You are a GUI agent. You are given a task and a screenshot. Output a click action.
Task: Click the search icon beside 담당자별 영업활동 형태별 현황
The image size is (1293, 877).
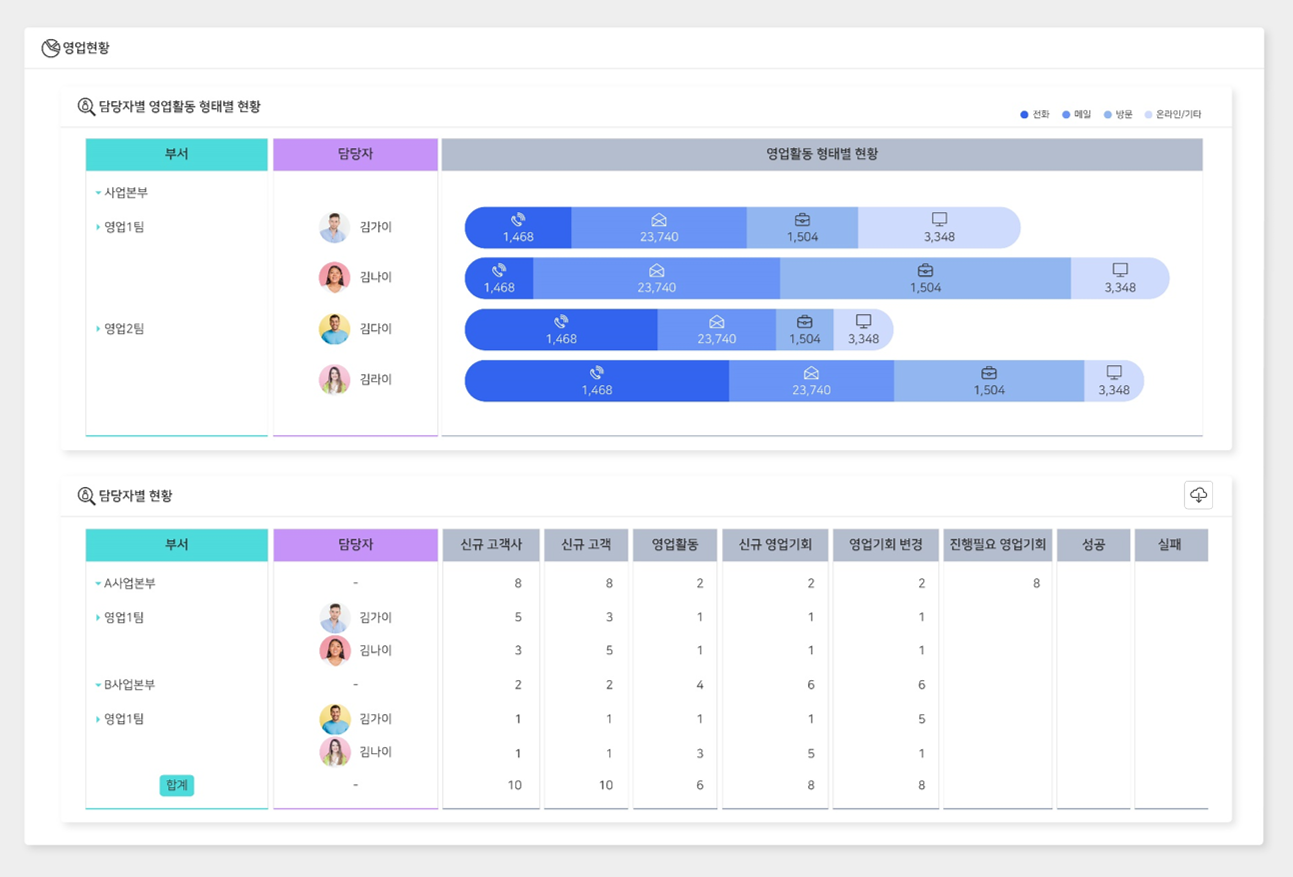click(86, 107)
